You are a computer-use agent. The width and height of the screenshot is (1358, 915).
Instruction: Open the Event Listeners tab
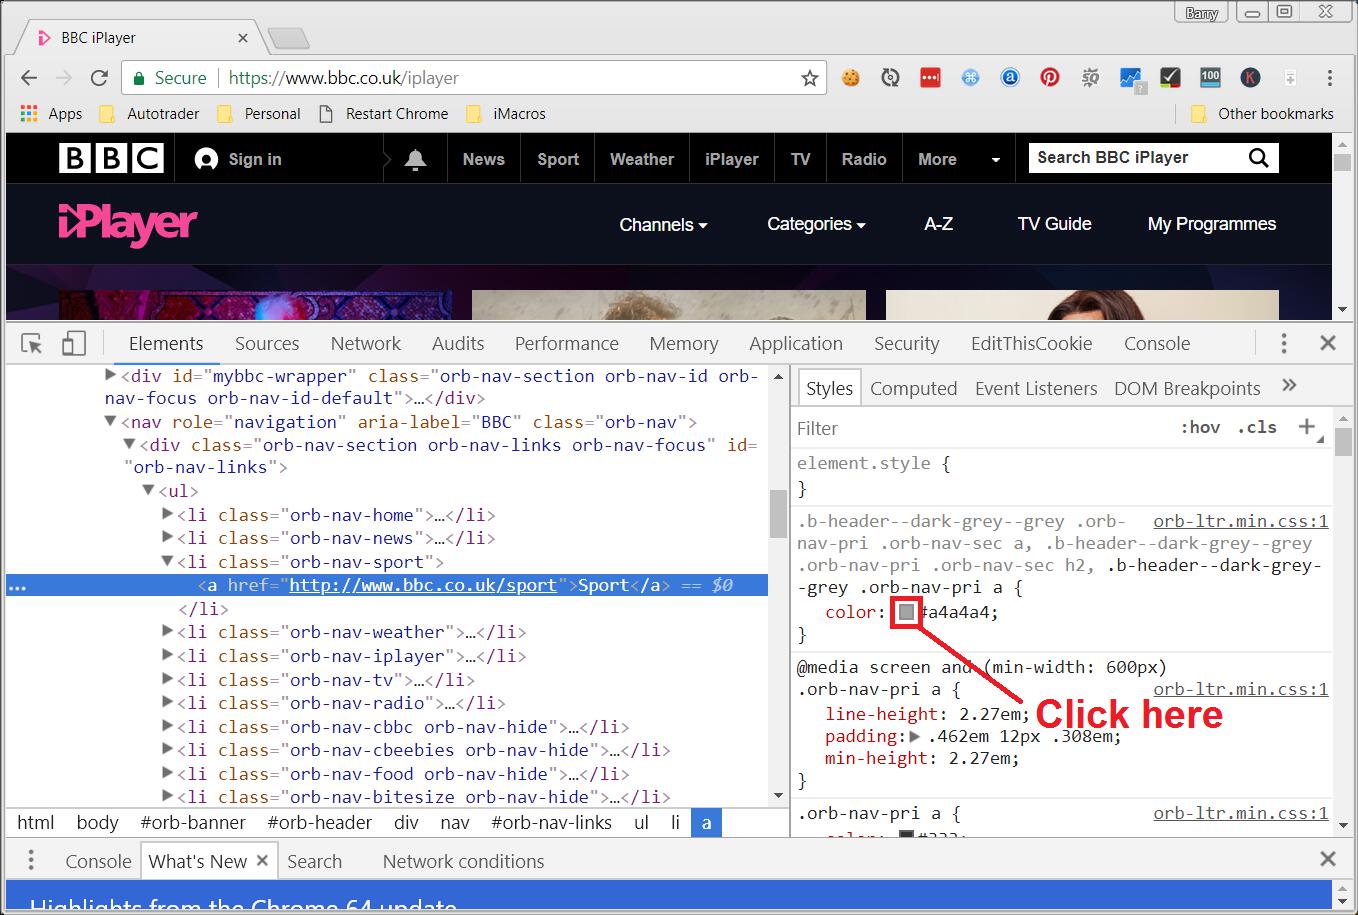pos(1036,388)
